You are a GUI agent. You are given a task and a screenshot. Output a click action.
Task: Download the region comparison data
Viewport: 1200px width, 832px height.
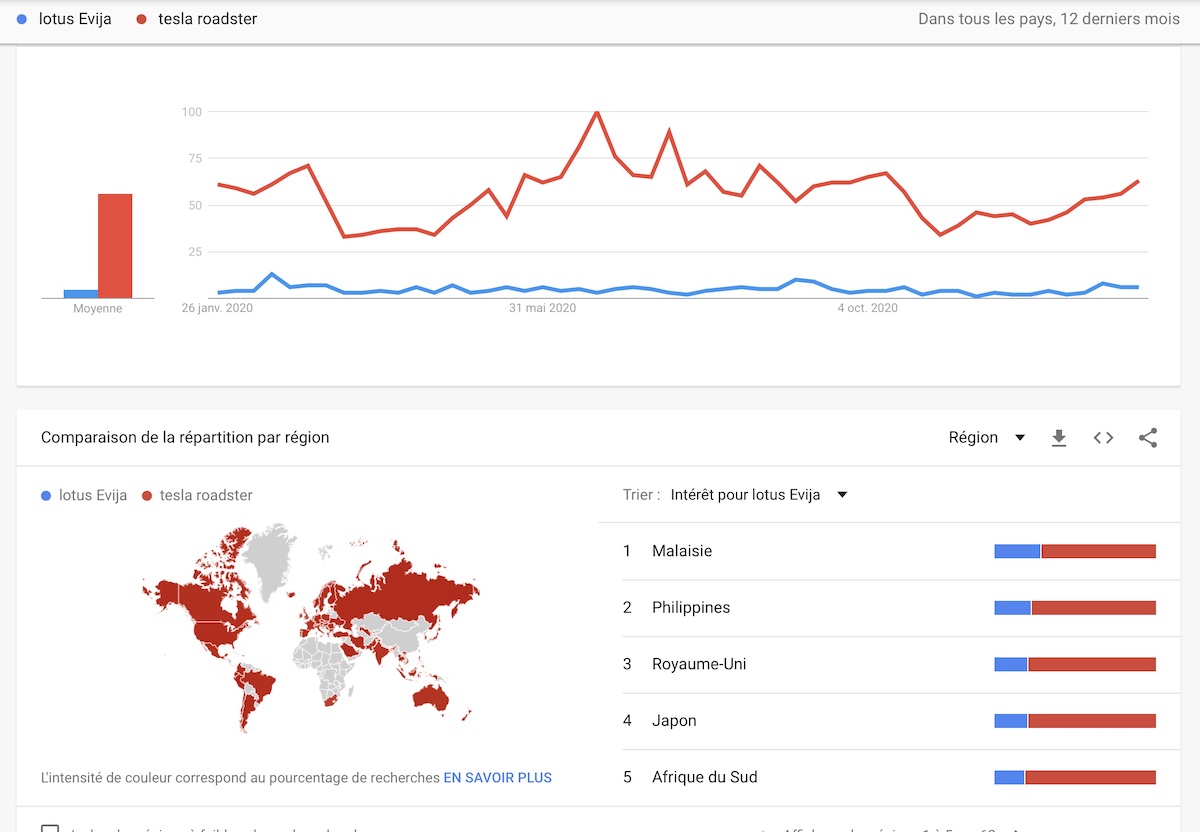click(x=1059, y=438)
